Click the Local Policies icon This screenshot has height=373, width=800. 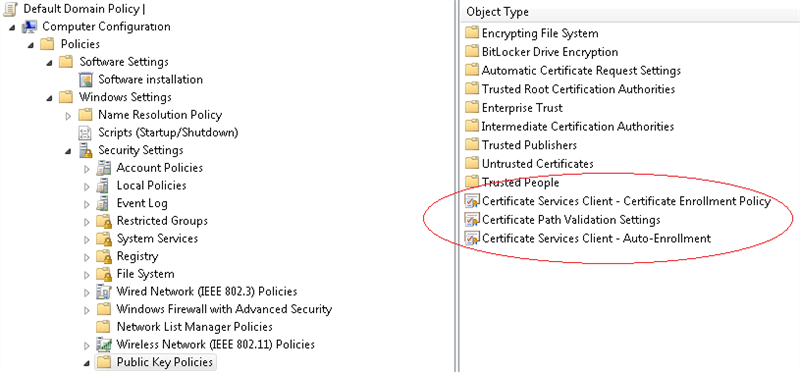click(x=103, y=185)
